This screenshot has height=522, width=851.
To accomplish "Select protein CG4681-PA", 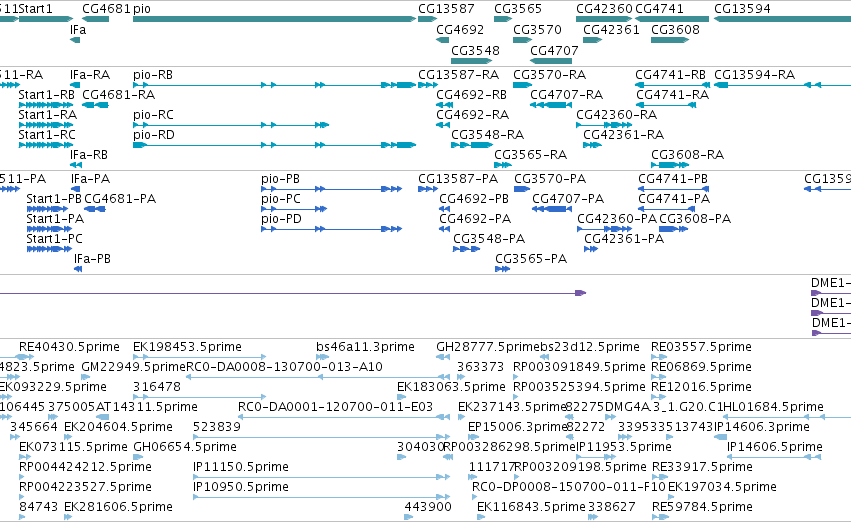I will 94,209.
